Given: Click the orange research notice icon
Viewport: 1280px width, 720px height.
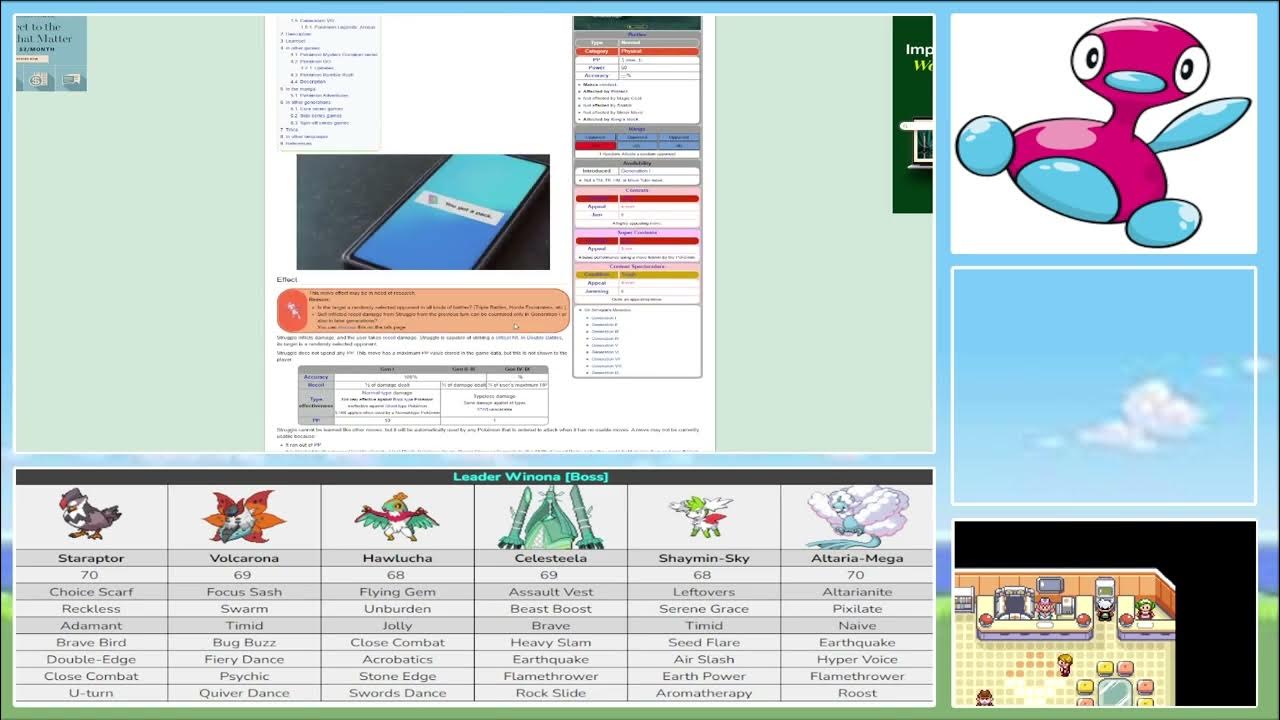Looking at the screenshot, I should point(292,310).
